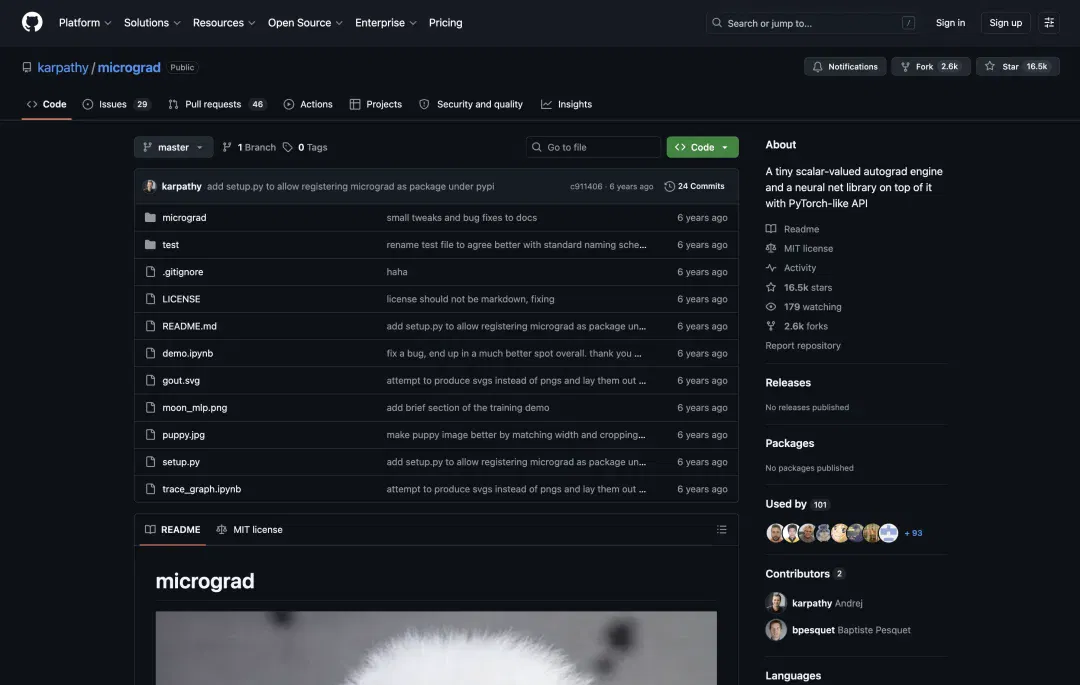The image size is (1080, 685).
Task: Select the README tab below files
Action: [172, 529]
